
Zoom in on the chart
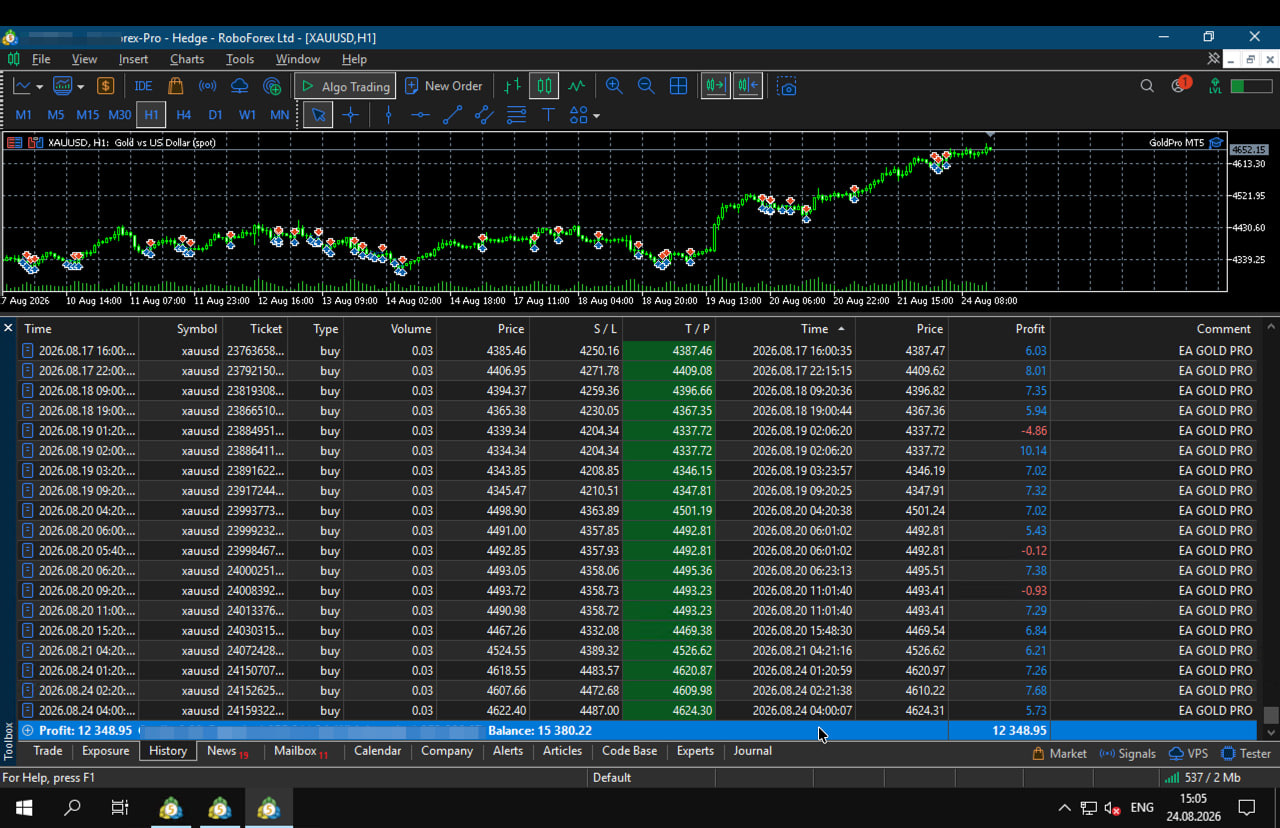coord(614,86)
